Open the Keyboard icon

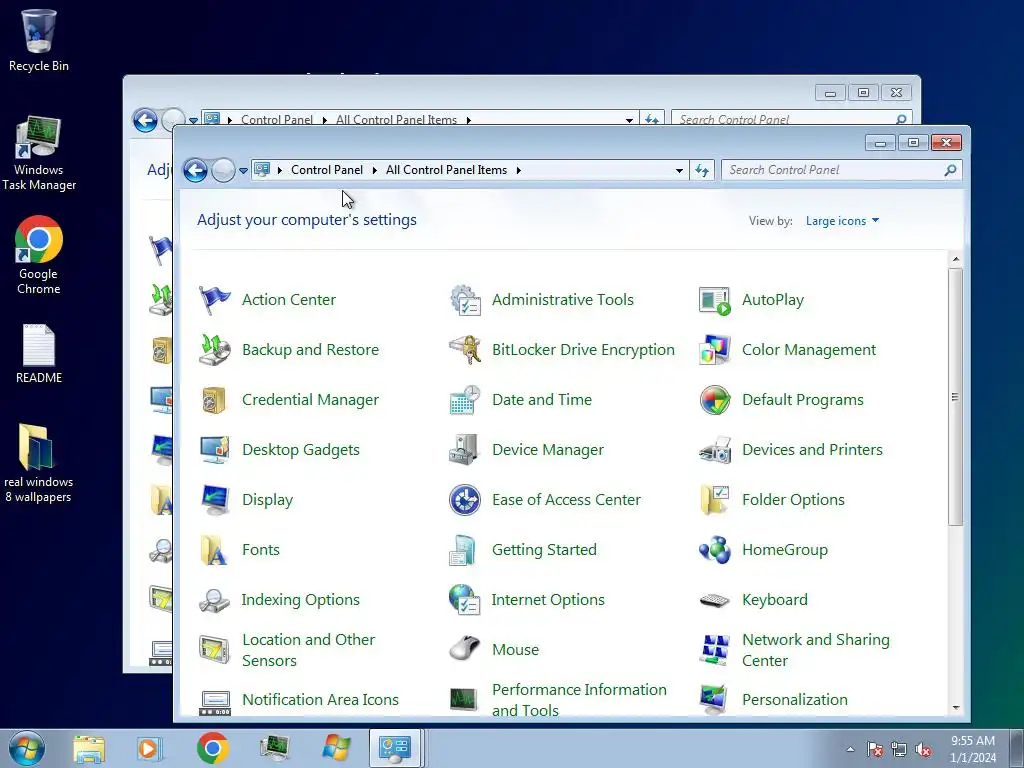pyautogui.click(x=715, y=600)
